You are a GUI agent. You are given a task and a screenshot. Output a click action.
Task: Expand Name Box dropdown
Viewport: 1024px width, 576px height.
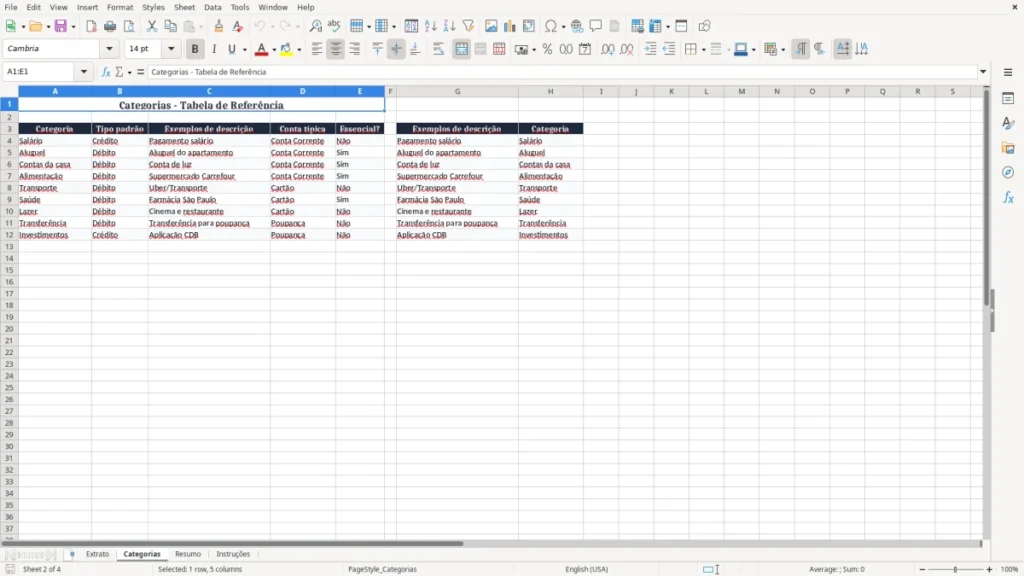(84, 72)
